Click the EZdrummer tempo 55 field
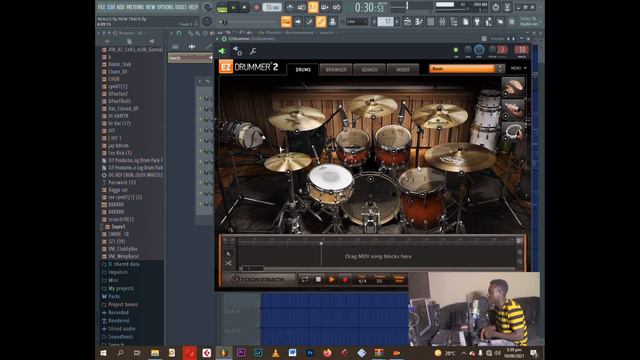 [x=380, y=280]
